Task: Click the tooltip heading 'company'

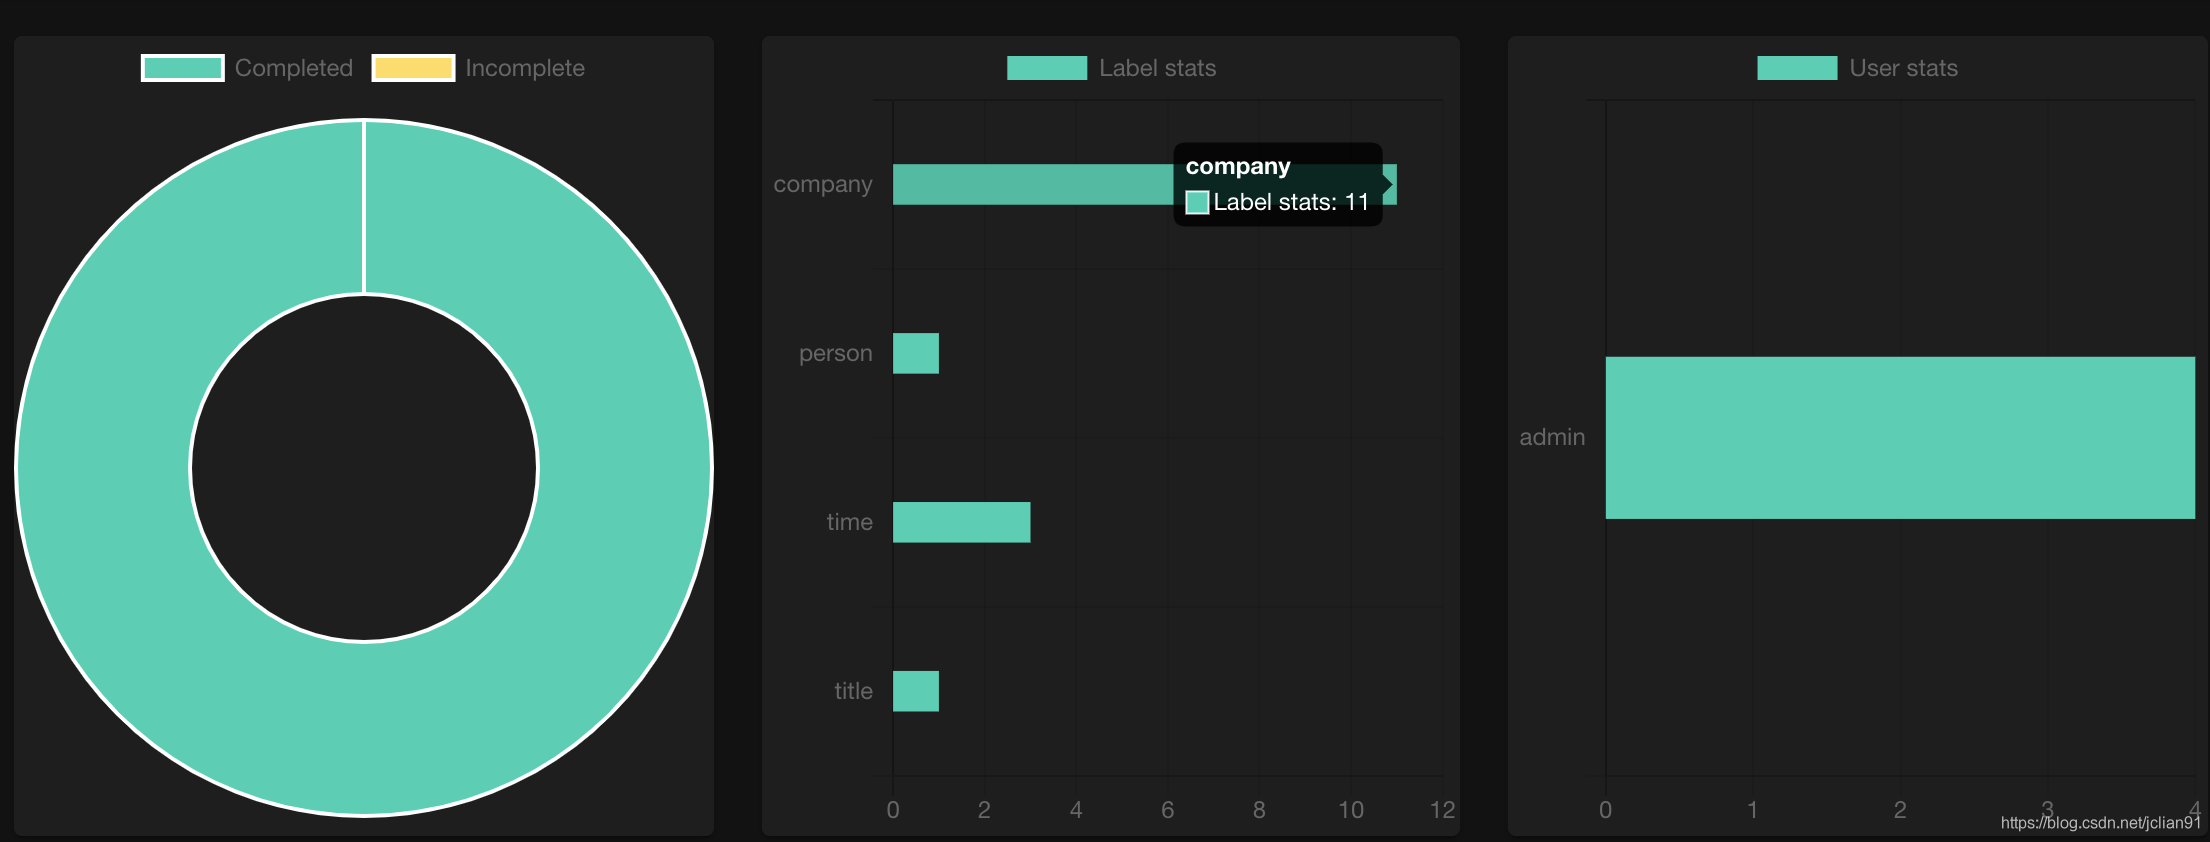Action: pyautogui.click(x=1238, y=166)
